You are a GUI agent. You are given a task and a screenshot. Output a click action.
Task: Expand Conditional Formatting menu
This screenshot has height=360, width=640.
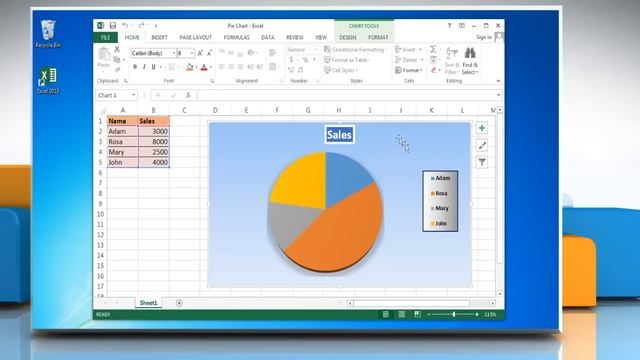coord(356,50)
